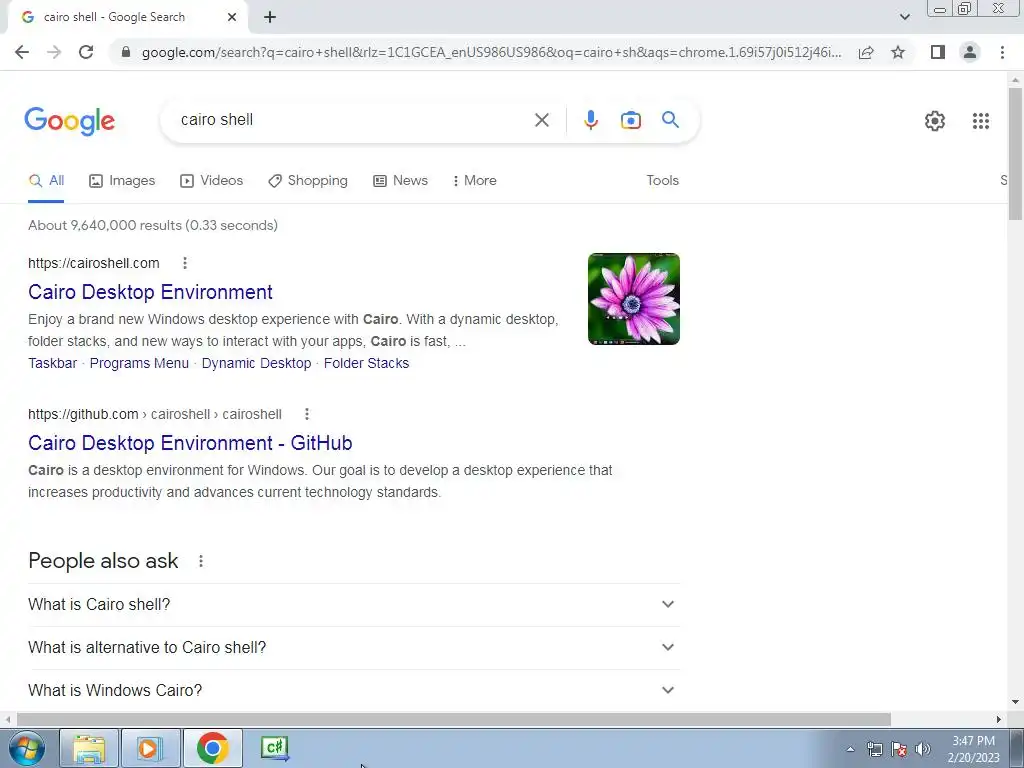Switch to the Shopping tab
The width and height of the screenshot is (1024, 768).
308,181
